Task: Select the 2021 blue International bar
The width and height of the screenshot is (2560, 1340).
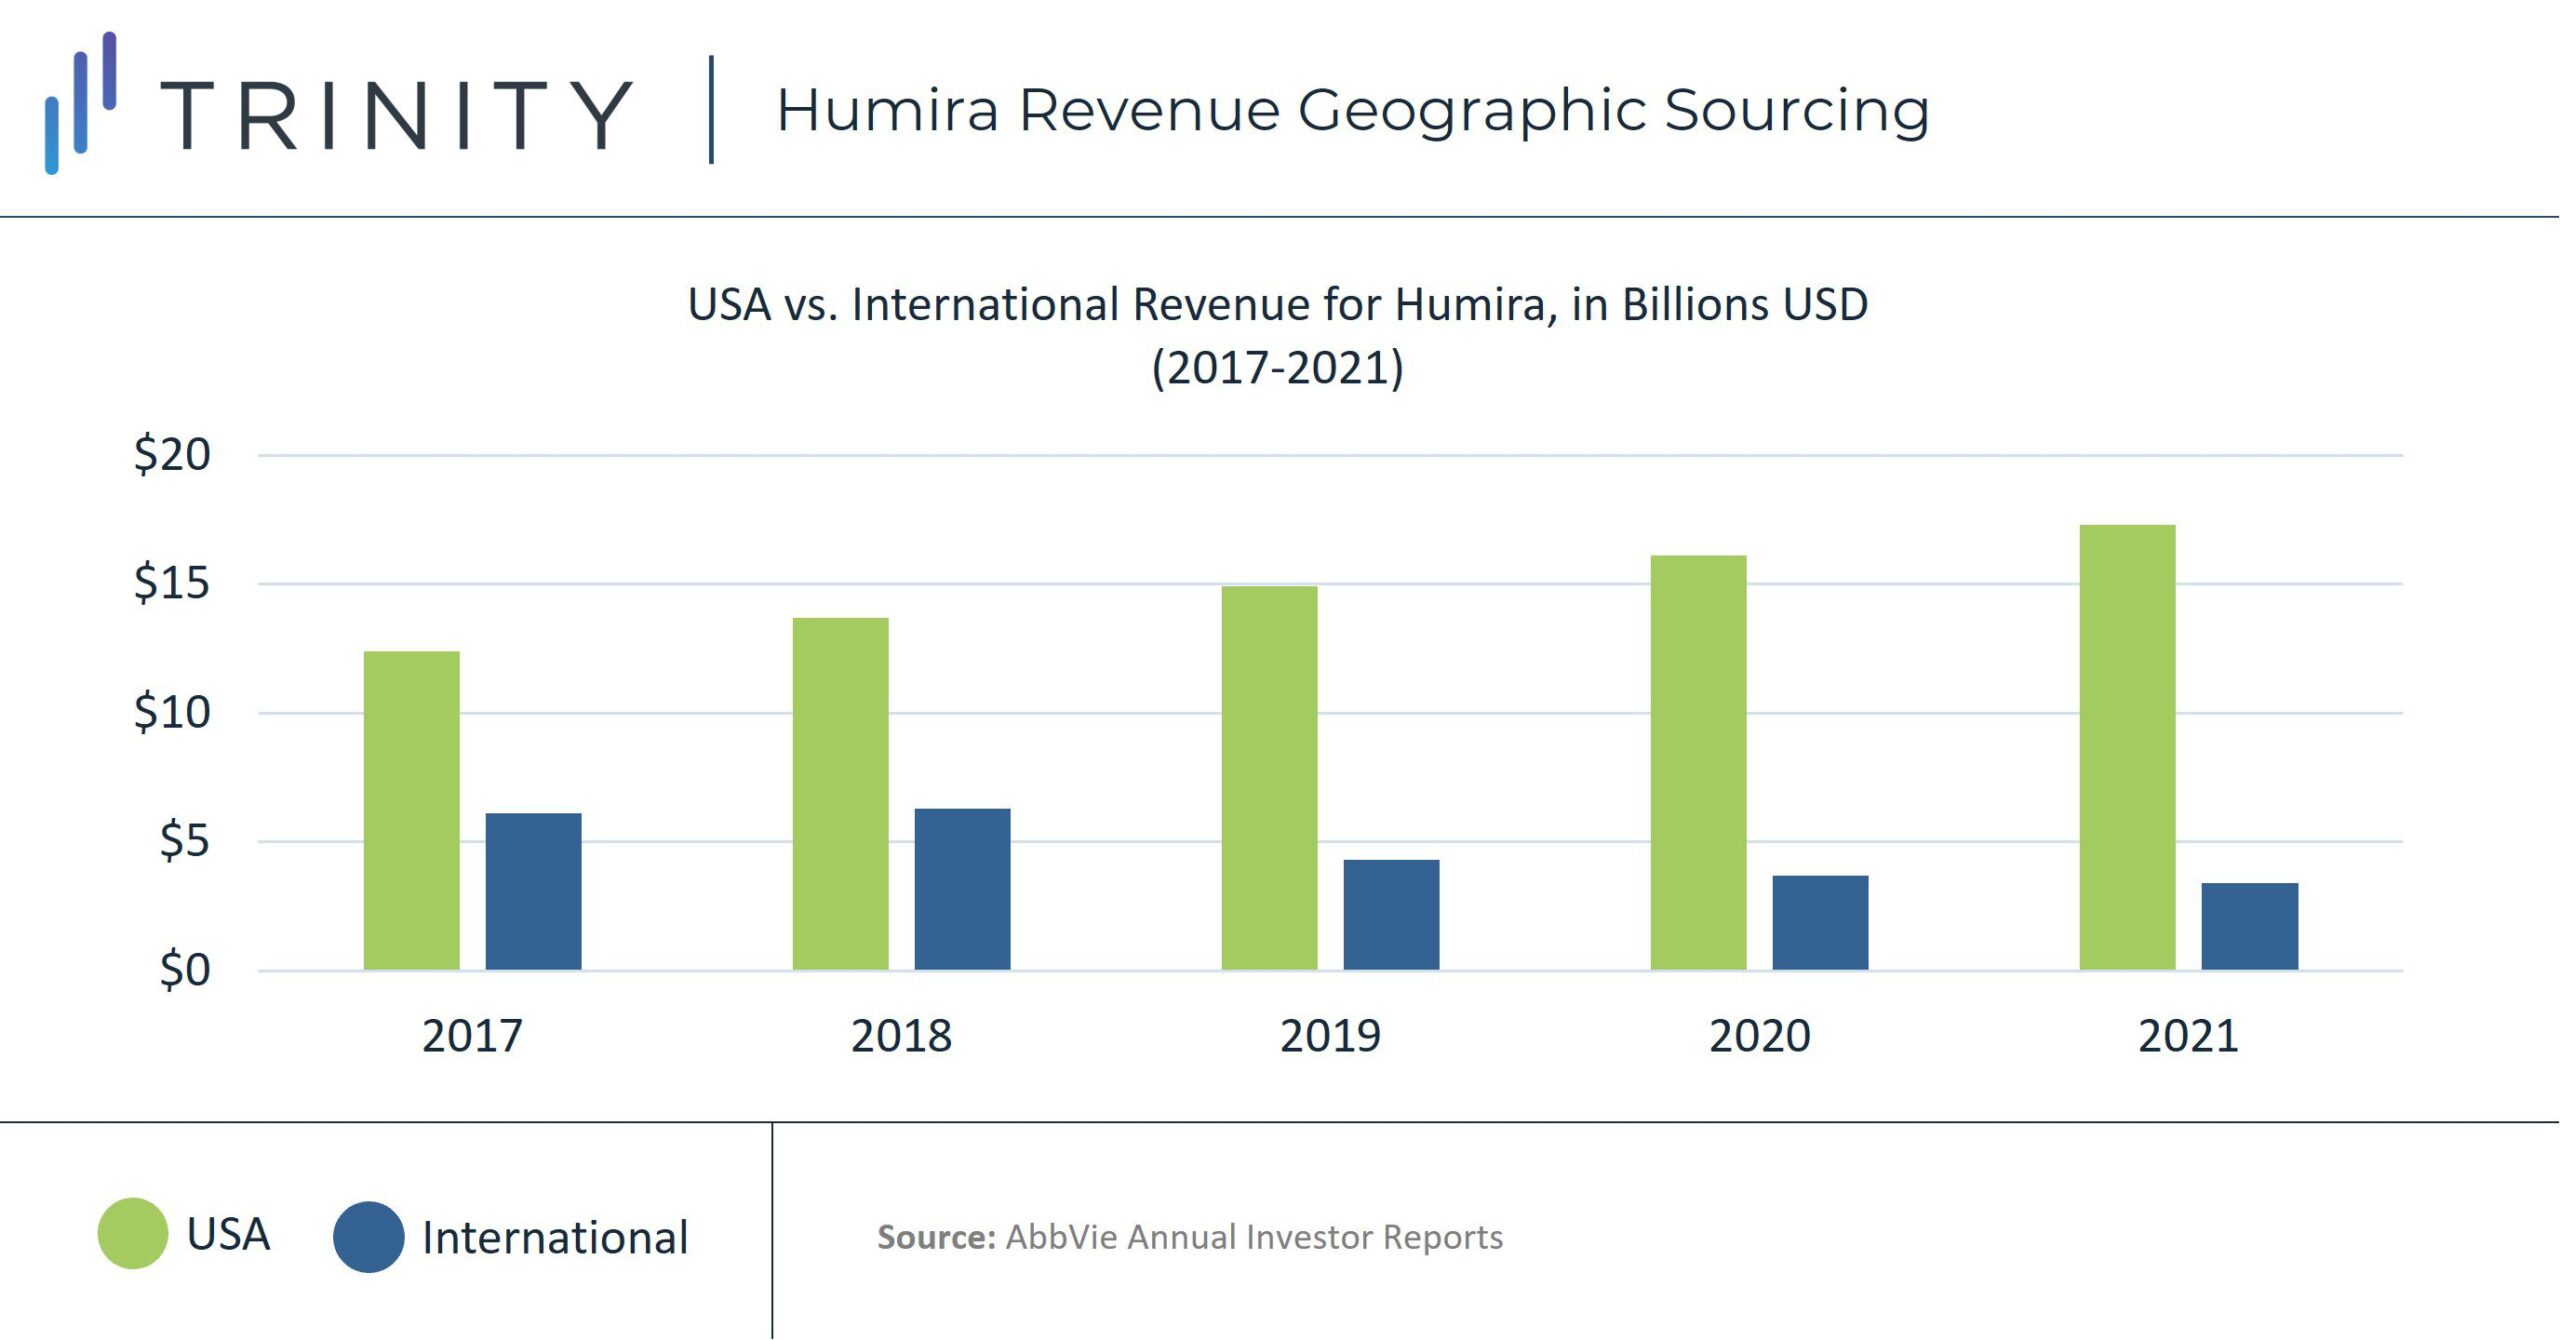Action: pos(2249,926)
